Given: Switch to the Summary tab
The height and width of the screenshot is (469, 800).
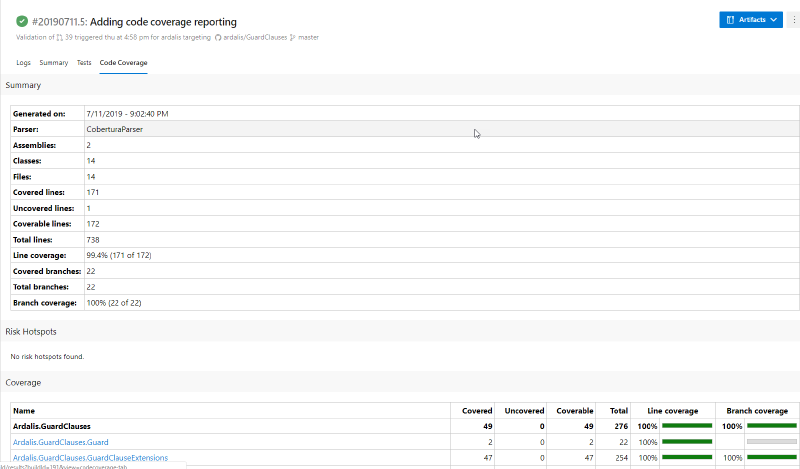Looking at the screenshot, I should pyautogui.click(x=54, y=63).
